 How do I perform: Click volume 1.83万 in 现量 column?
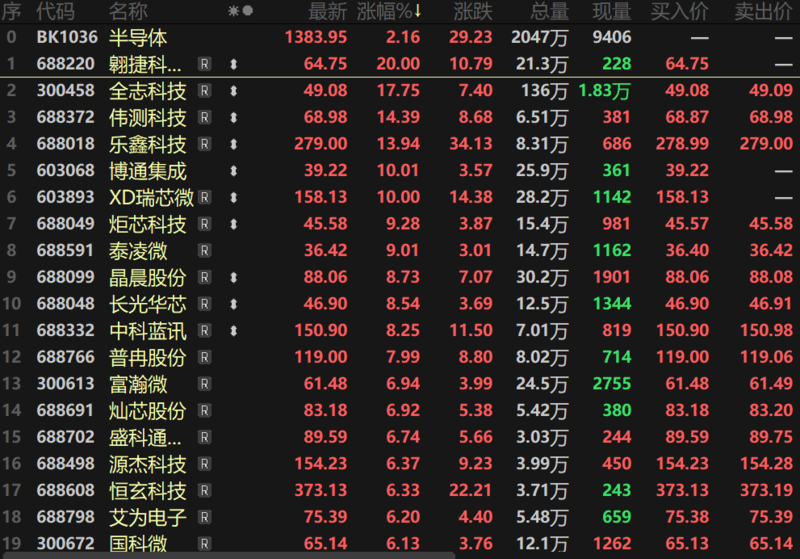(605, 91)
